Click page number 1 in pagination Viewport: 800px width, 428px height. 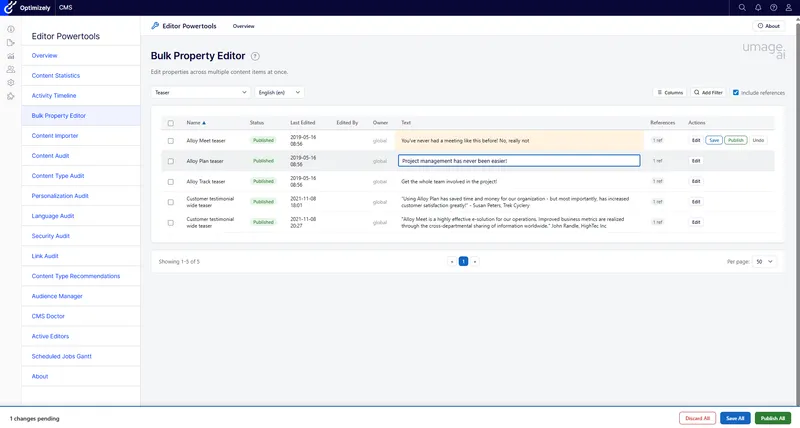[463, 262]
